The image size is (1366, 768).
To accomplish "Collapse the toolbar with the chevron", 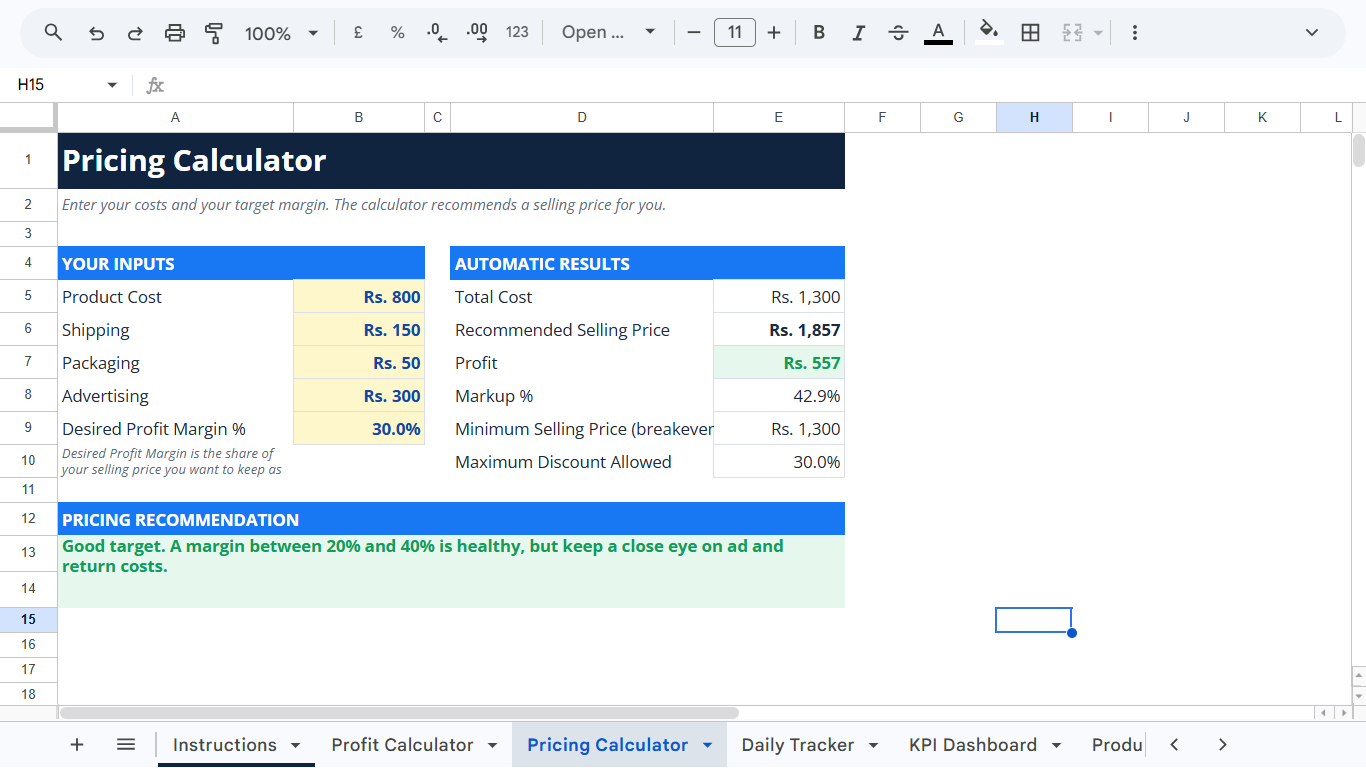I will coord(1312,33).
